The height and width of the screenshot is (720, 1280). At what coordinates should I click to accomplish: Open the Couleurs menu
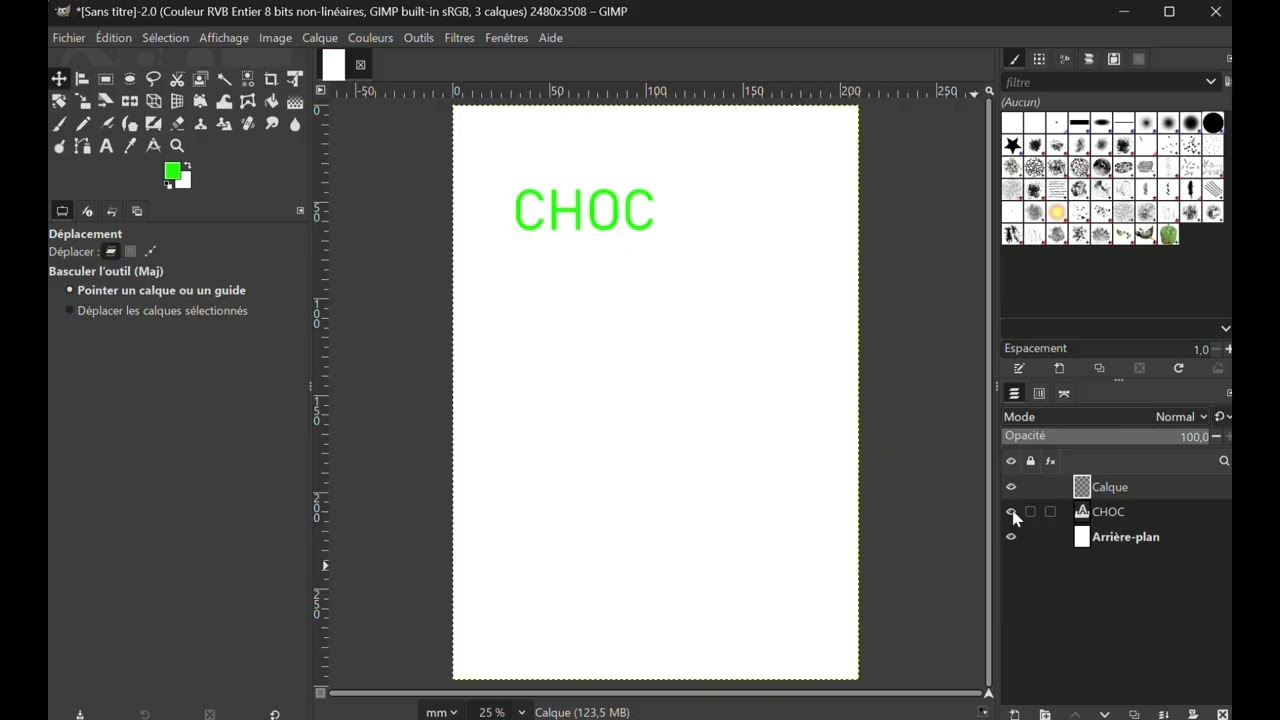[370, 38]
